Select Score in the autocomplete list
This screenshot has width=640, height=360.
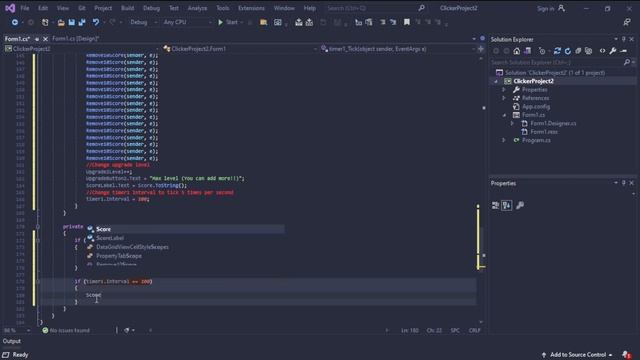(185, 229)
